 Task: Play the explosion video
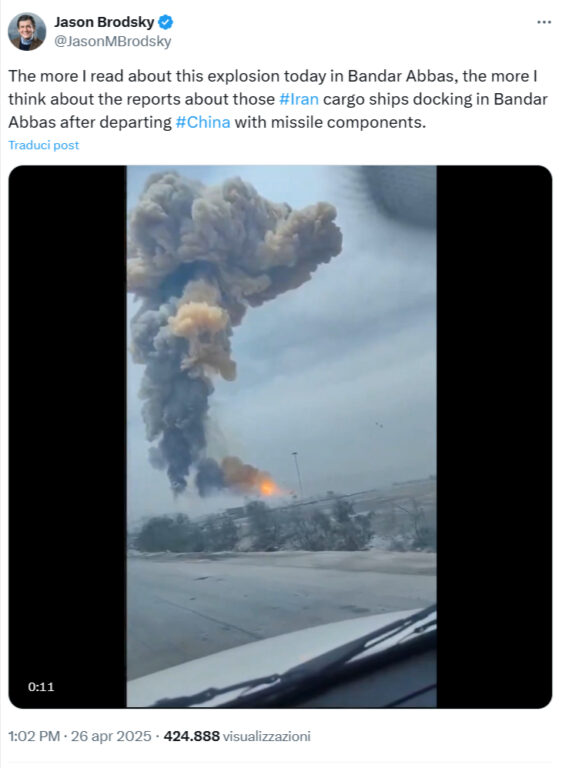281,436
